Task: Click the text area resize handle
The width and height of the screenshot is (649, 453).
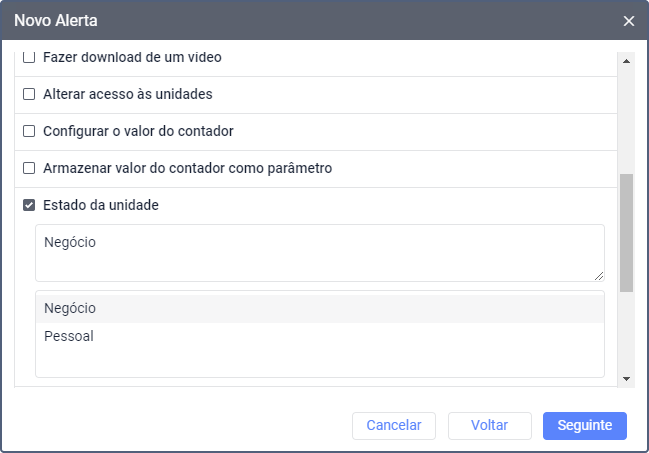Action: [599, 275]
